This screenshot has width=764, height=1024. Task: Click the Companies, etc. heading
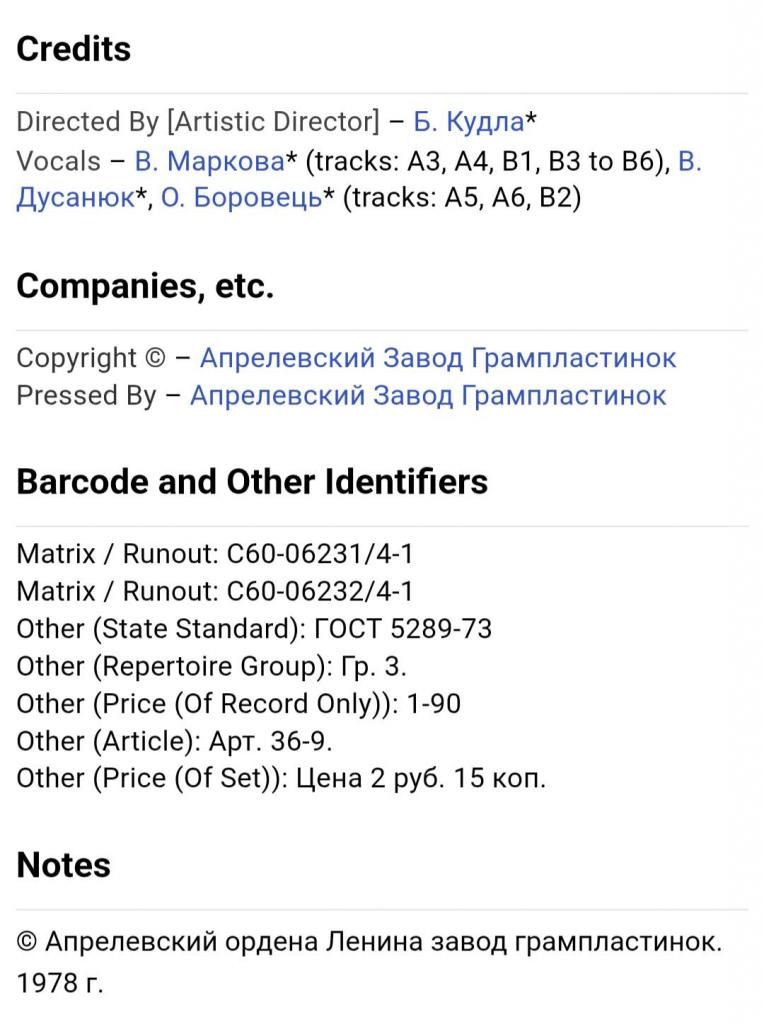coord(145,287)
